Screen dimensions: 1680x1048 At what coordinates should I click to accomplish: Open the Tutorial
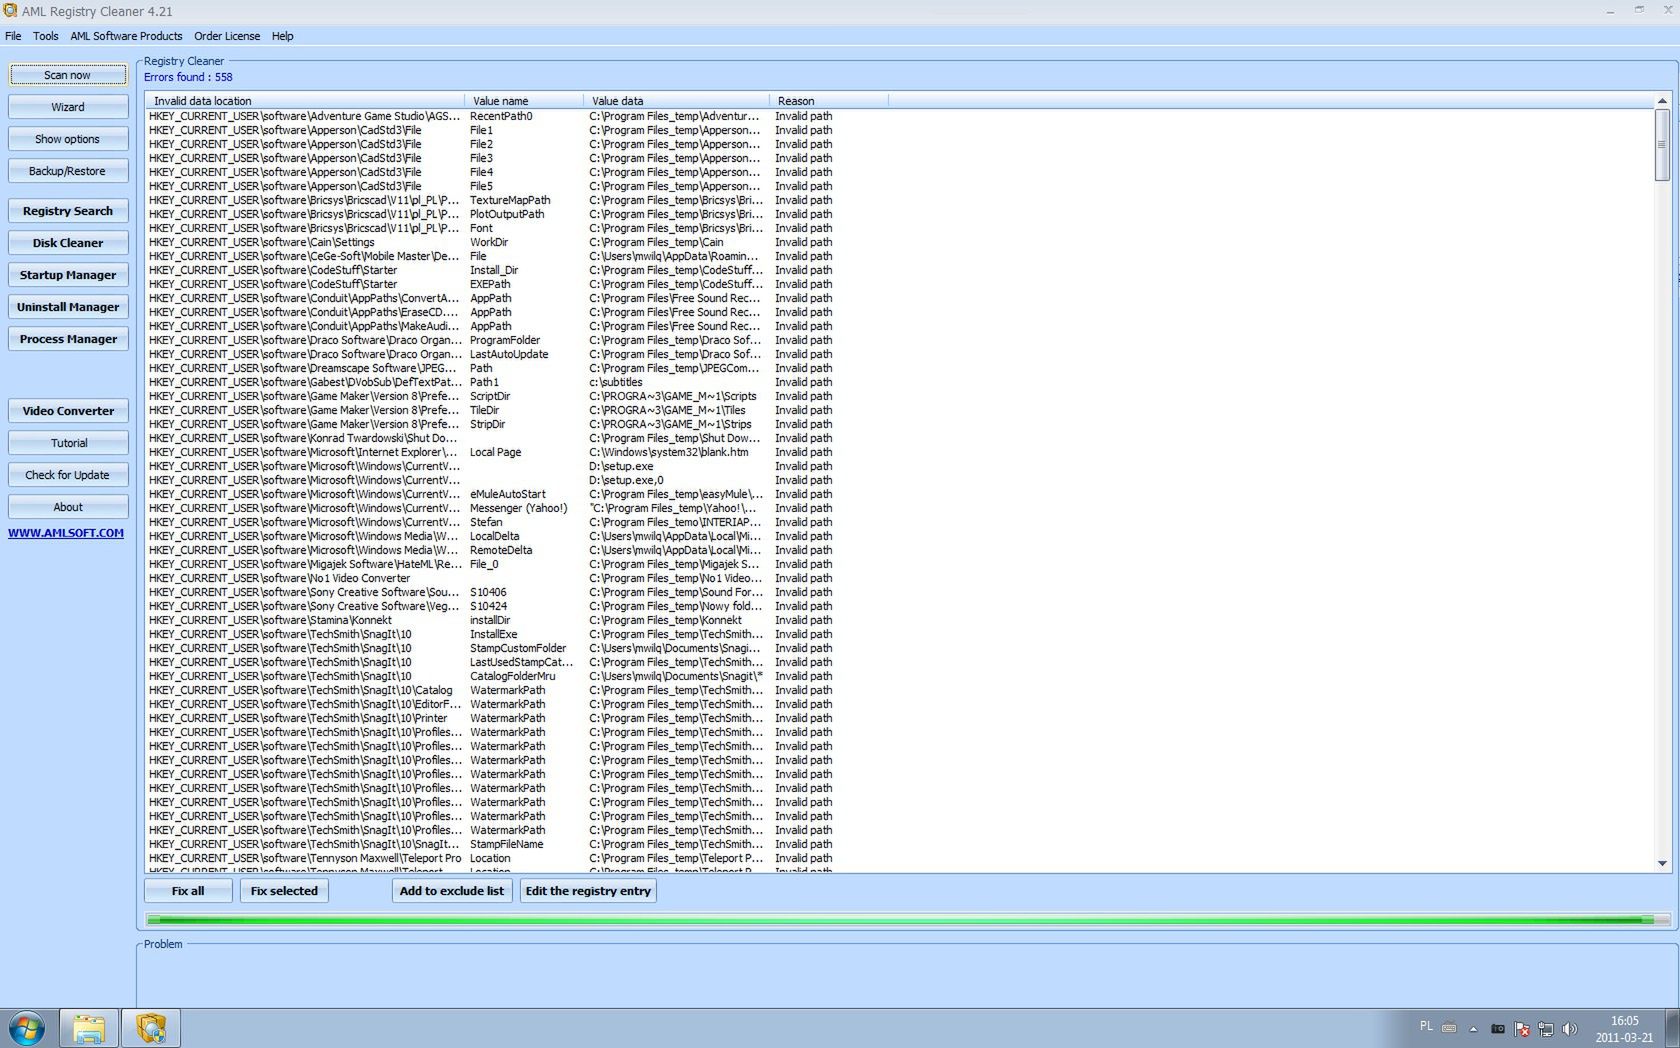point(68,443)
